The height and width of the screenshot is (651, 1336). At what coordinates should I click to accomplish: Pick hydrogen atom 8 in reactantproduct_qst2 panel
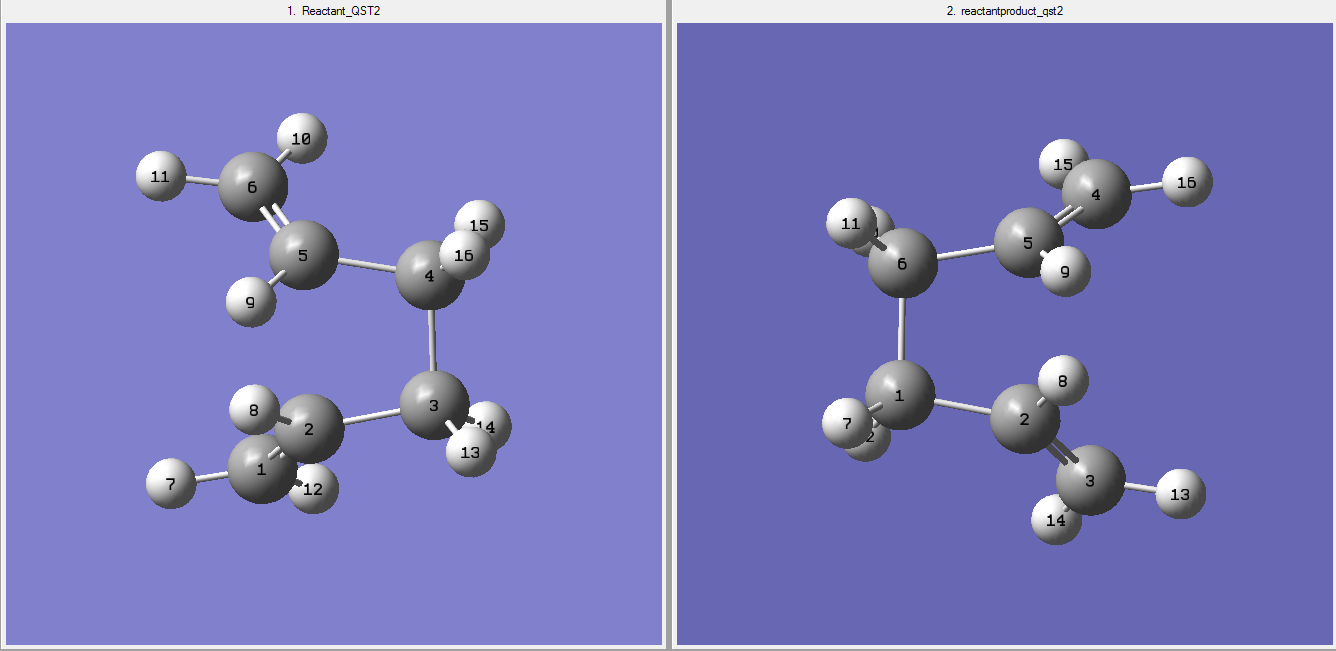1063,380
